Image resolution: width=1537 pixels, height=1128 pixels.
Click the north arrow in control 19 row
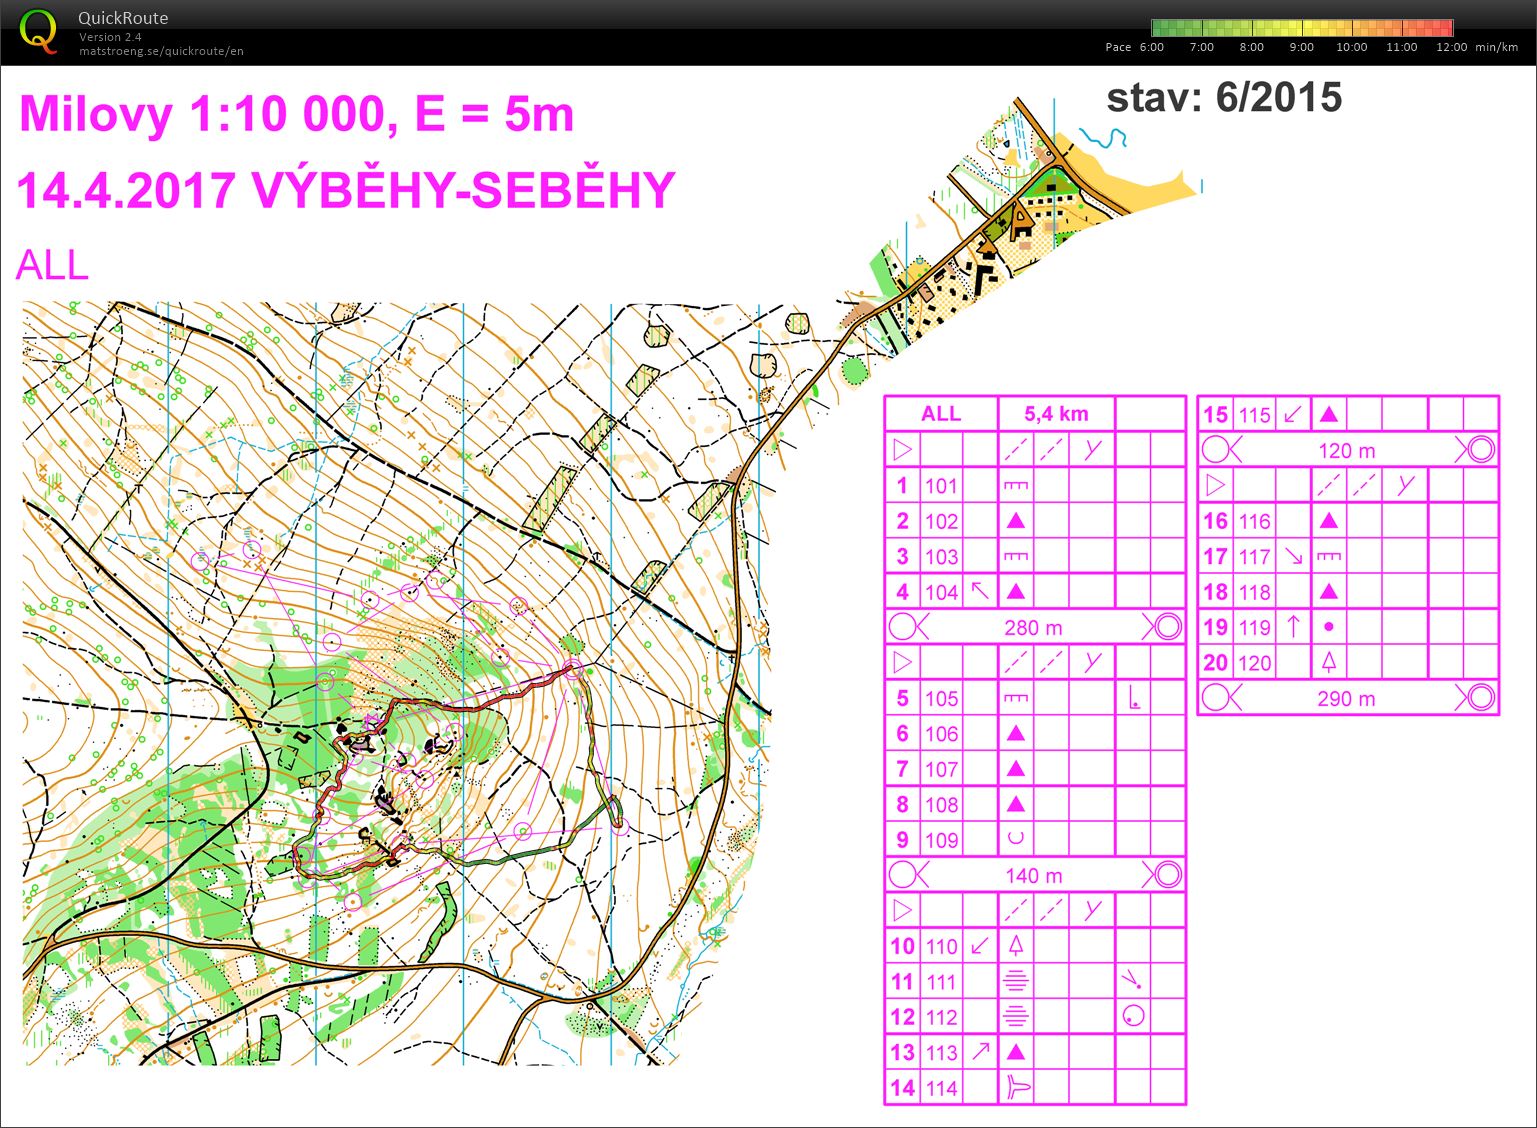click(x=1292, y=627)
